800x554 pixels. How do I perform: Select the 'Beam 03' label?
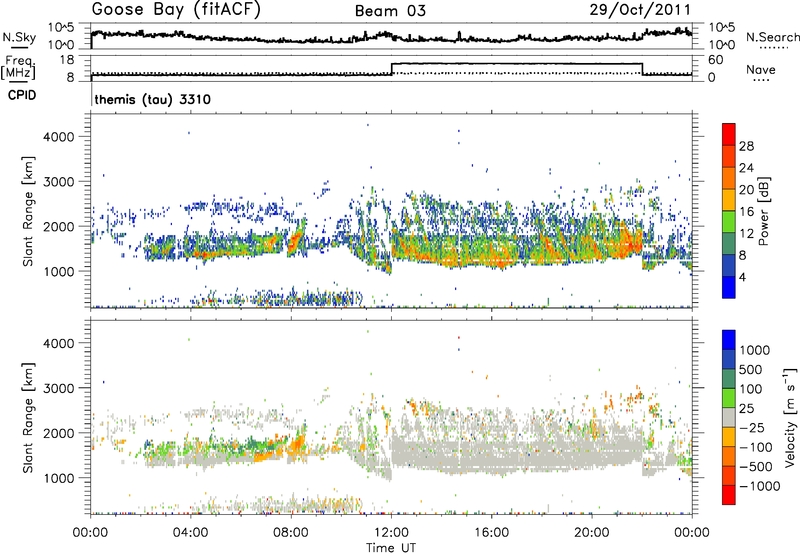(x=390, y=11)
